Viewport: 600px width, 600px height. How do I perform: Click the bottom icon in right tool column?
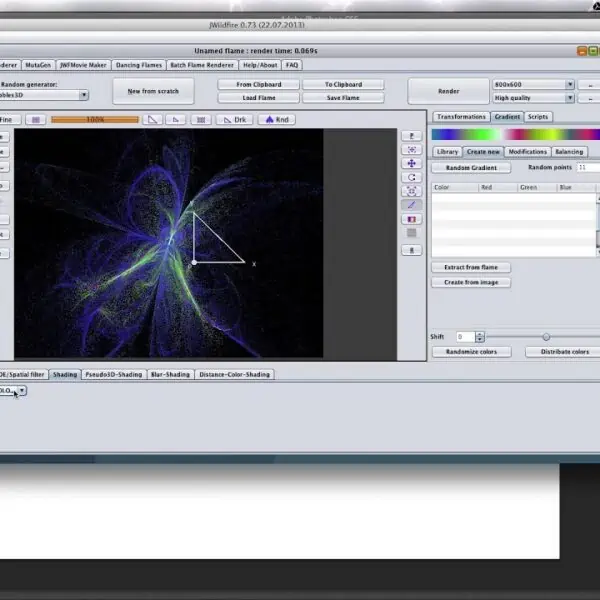click(x=412, y=250)
